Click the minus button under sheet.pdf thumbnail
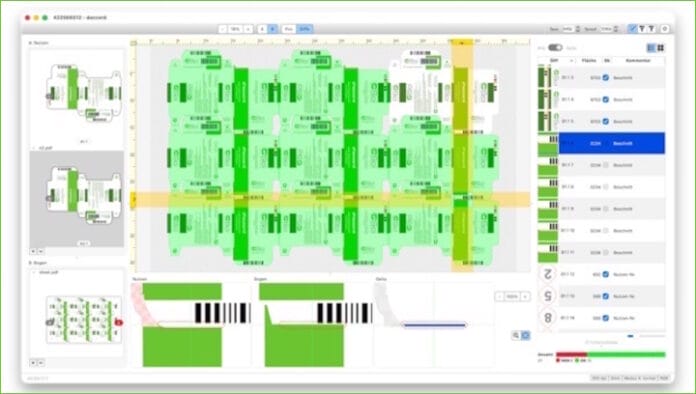Image resolution: width=696 pixels, height=394 pixels. pos(40,362)
